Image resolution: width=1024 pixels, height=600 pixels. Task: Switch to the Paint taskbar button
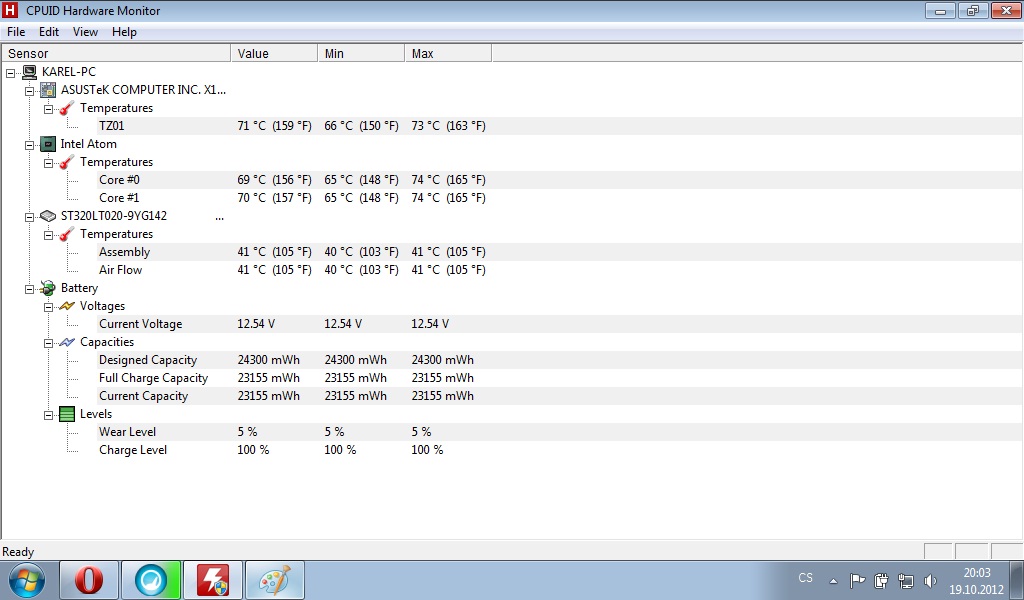[x=275, y=580]
